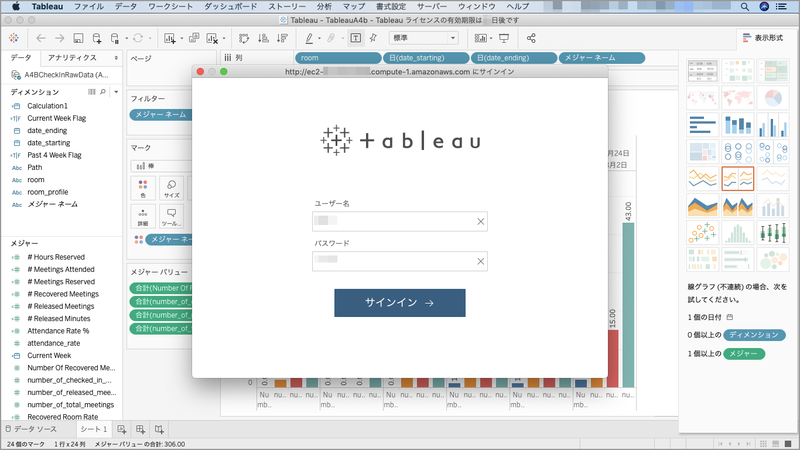Click the Current Week Flag dimension

pos(57,118)
